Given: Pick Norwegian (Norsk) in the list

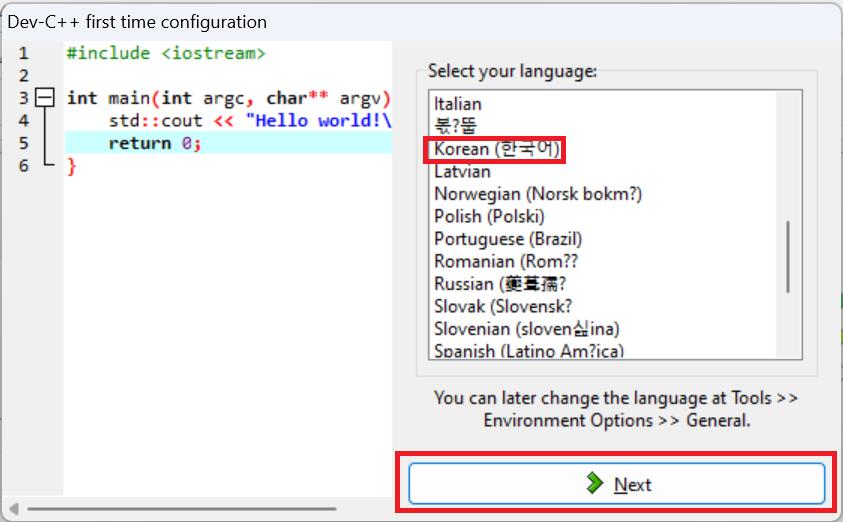Looking at the screenshot, I should click(538, 194).
